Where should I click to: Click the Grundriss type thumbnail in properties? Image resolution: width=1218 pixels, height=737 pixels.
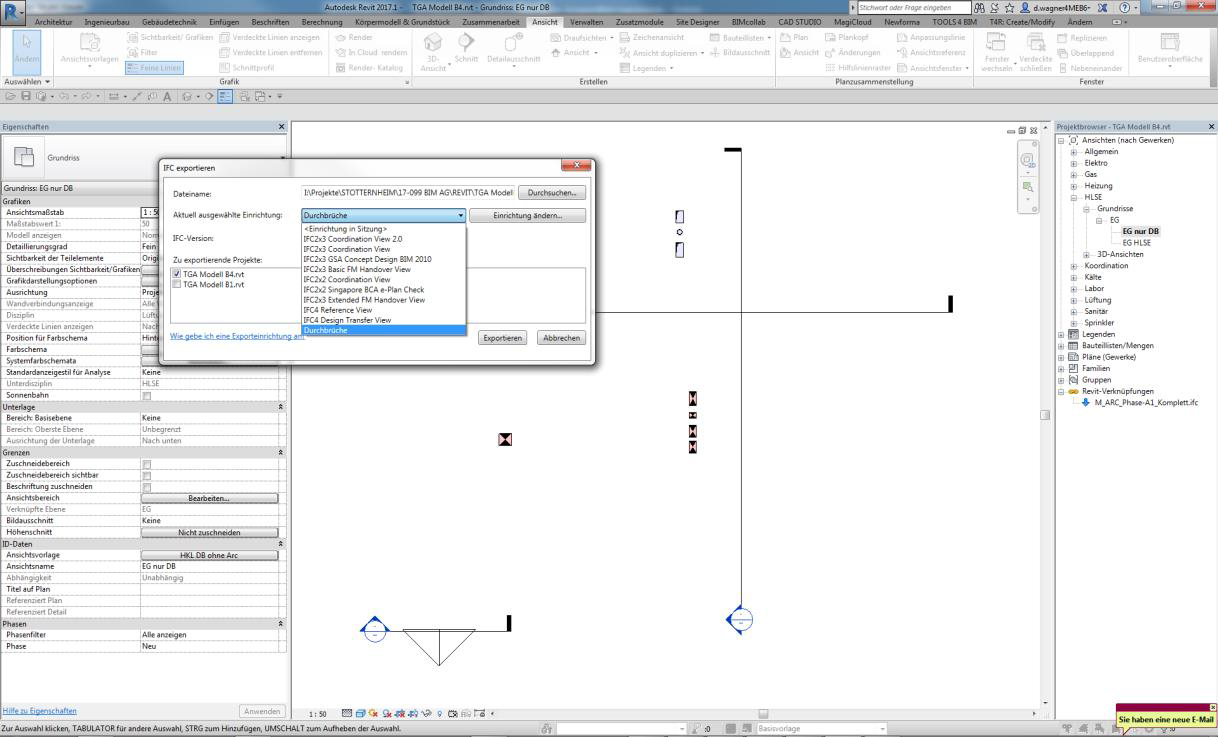(23, 157)
